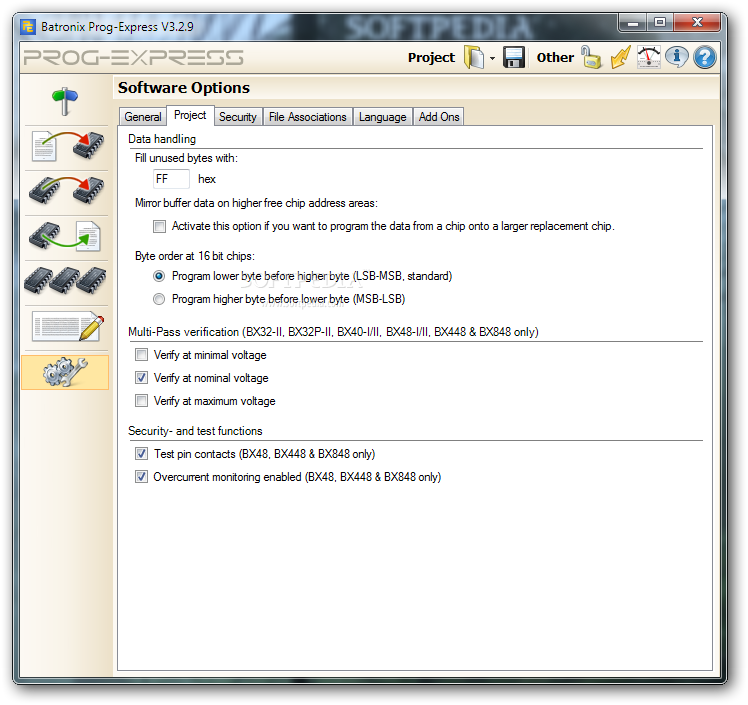Enable mirror buffer data checkbox
748x705 pixels.
click(x=159, y=226)
